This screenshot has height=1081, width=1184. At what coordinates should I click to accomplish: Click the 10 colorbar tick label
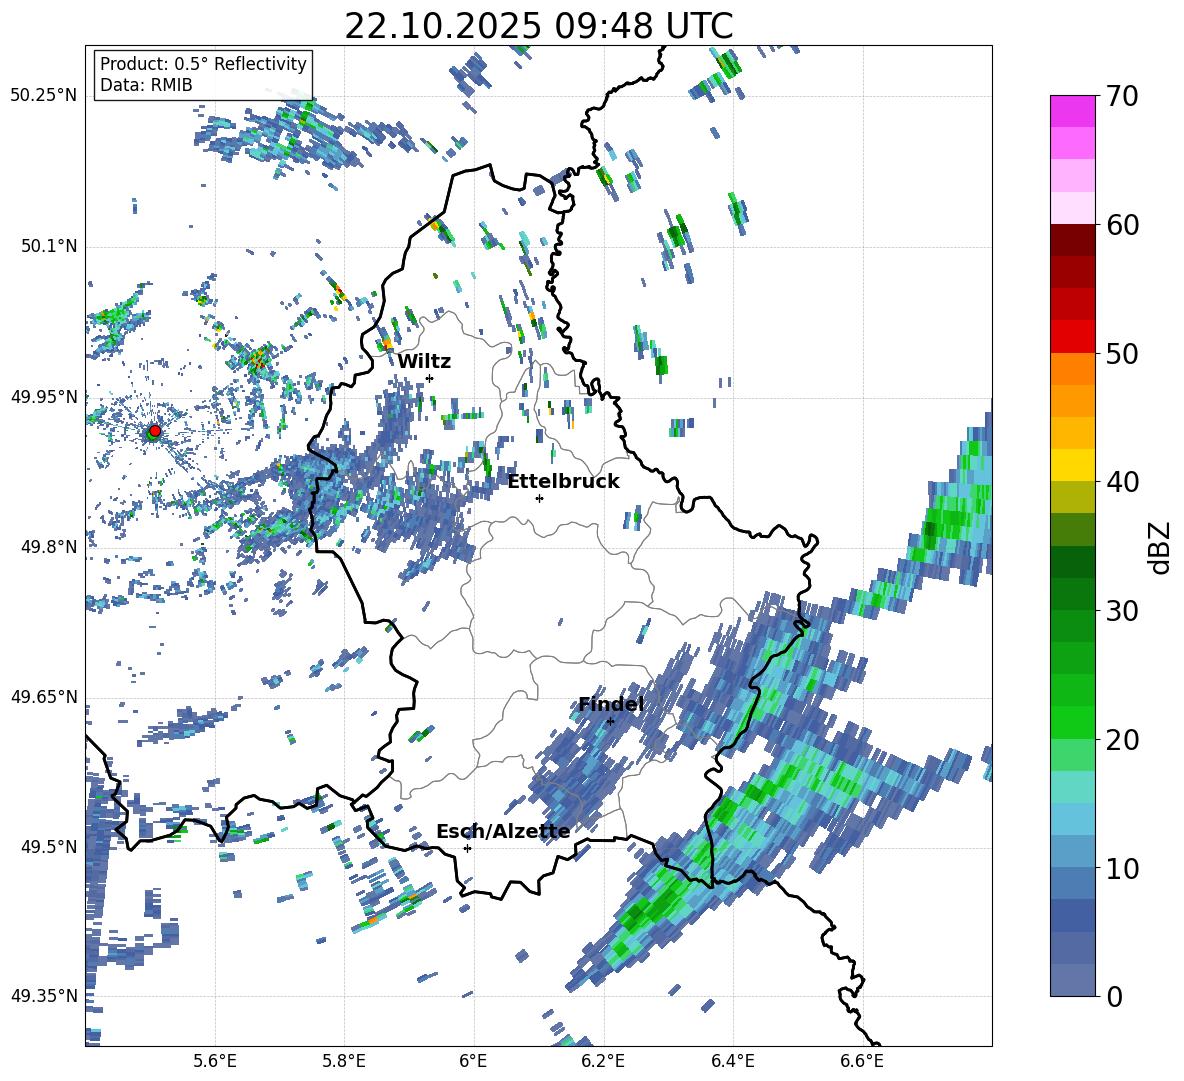tap(1122, 868)
